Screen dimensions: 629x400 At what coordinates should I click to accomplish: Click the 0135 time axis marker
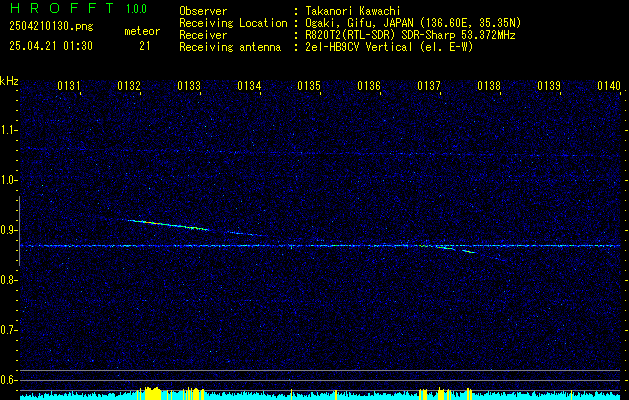(x=309, y=85)
